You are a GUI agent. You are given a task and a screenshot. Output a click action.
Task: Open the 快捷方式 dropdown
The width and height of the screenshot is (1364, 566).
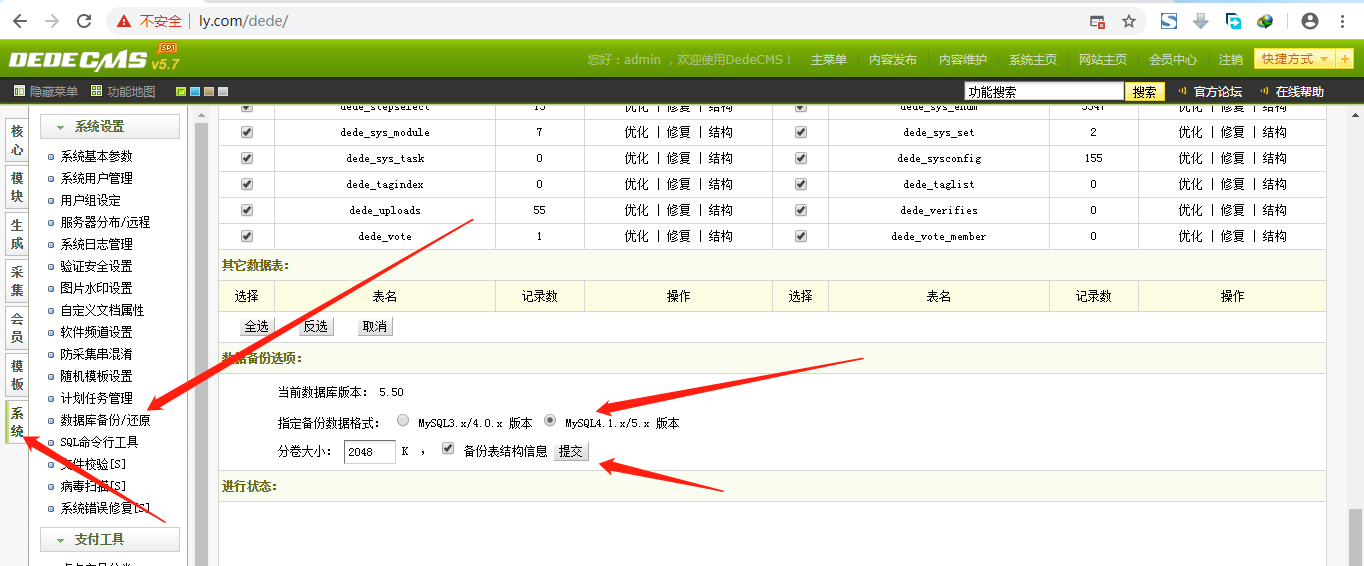click(1295, 60)
